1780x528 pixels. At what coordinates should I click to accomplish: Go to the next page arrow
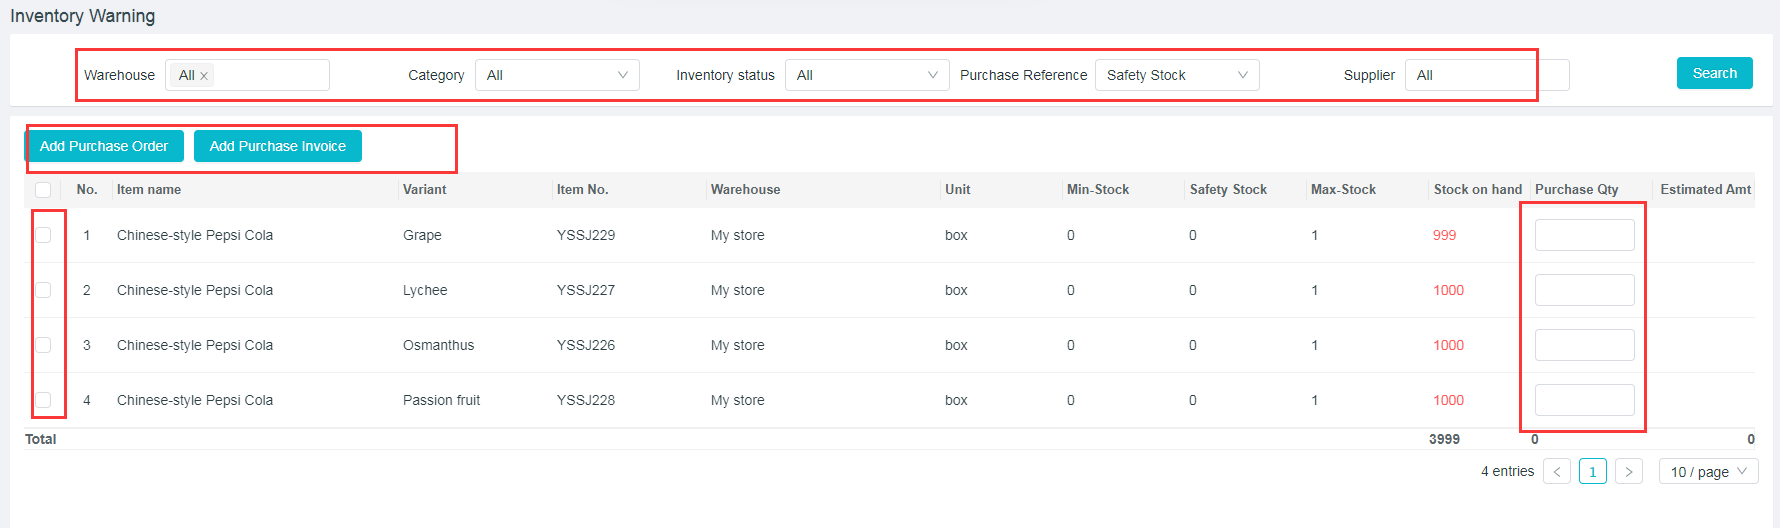coord(1628,472)
